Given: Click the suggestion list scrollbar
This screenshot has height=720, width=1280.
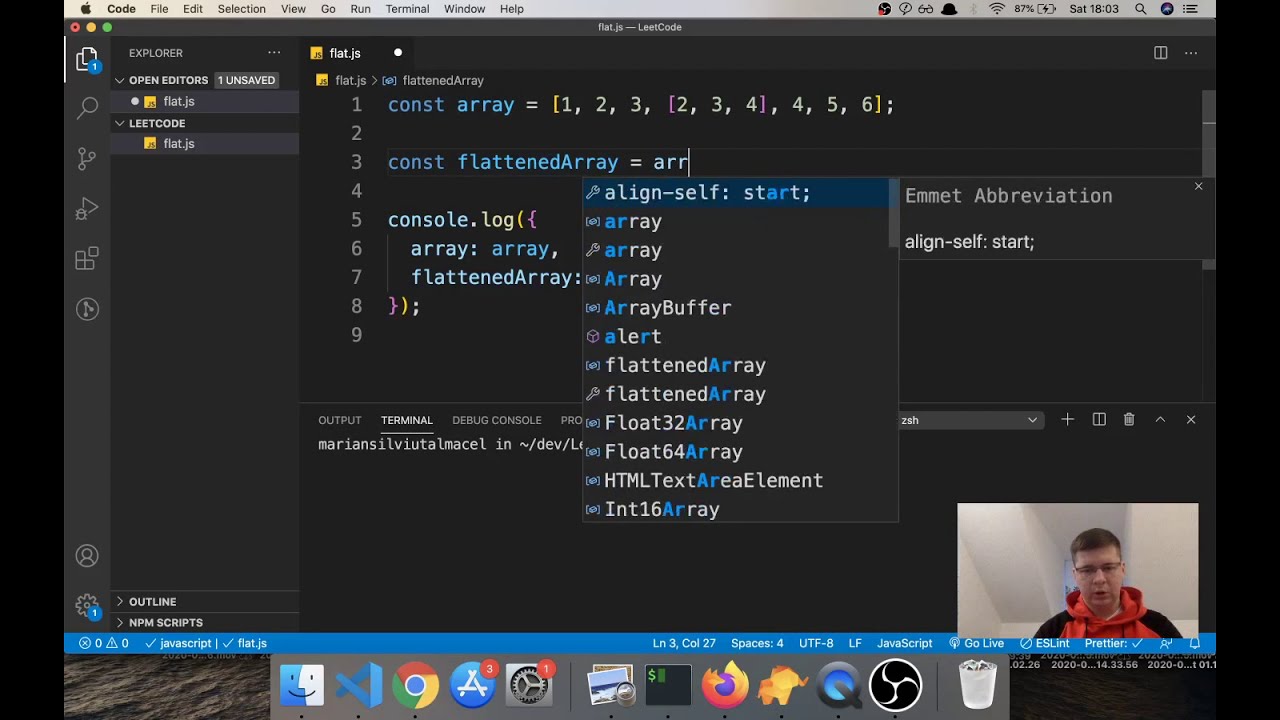Looking at the screenshot, I should [x=894, y=213].
